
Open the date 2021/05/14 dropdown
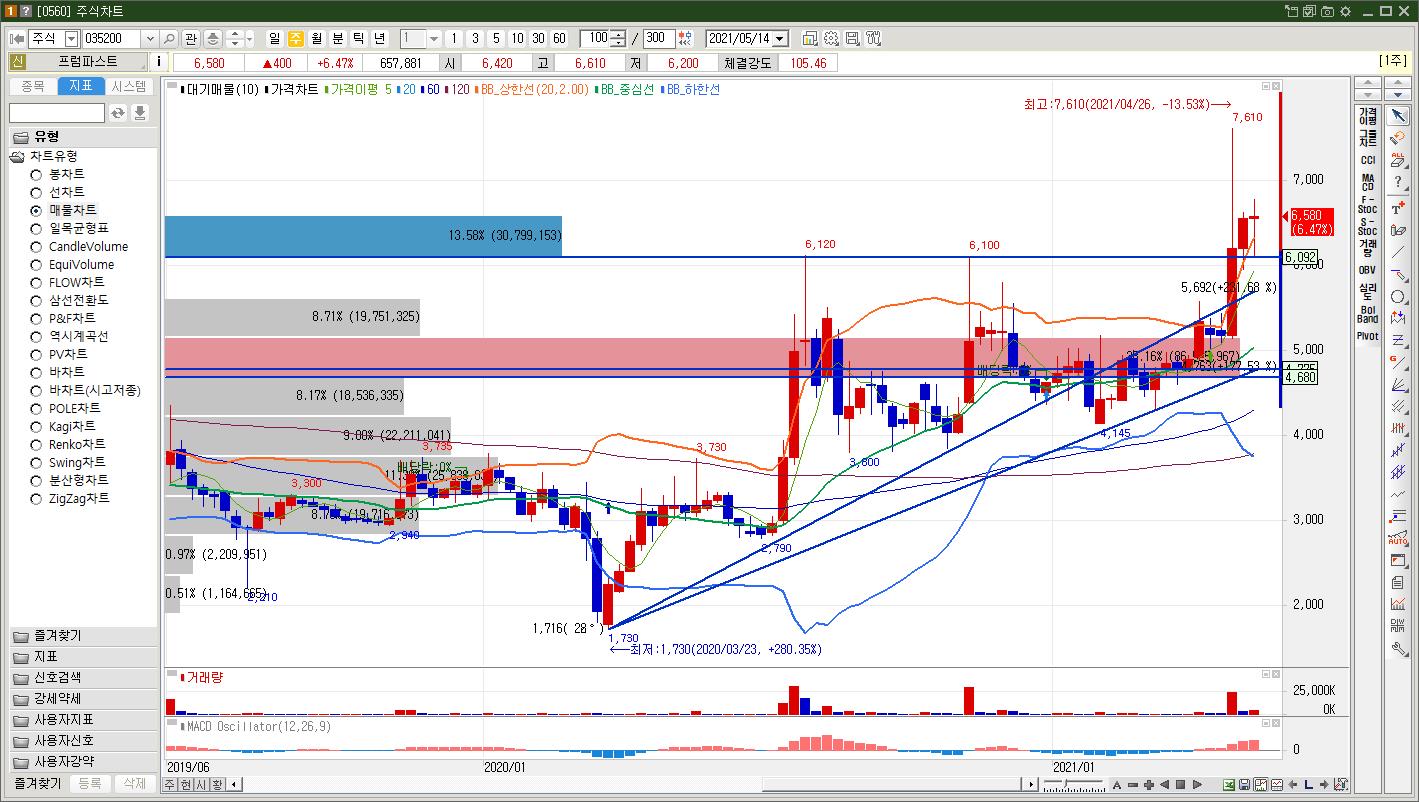click(x=780, y=39)
